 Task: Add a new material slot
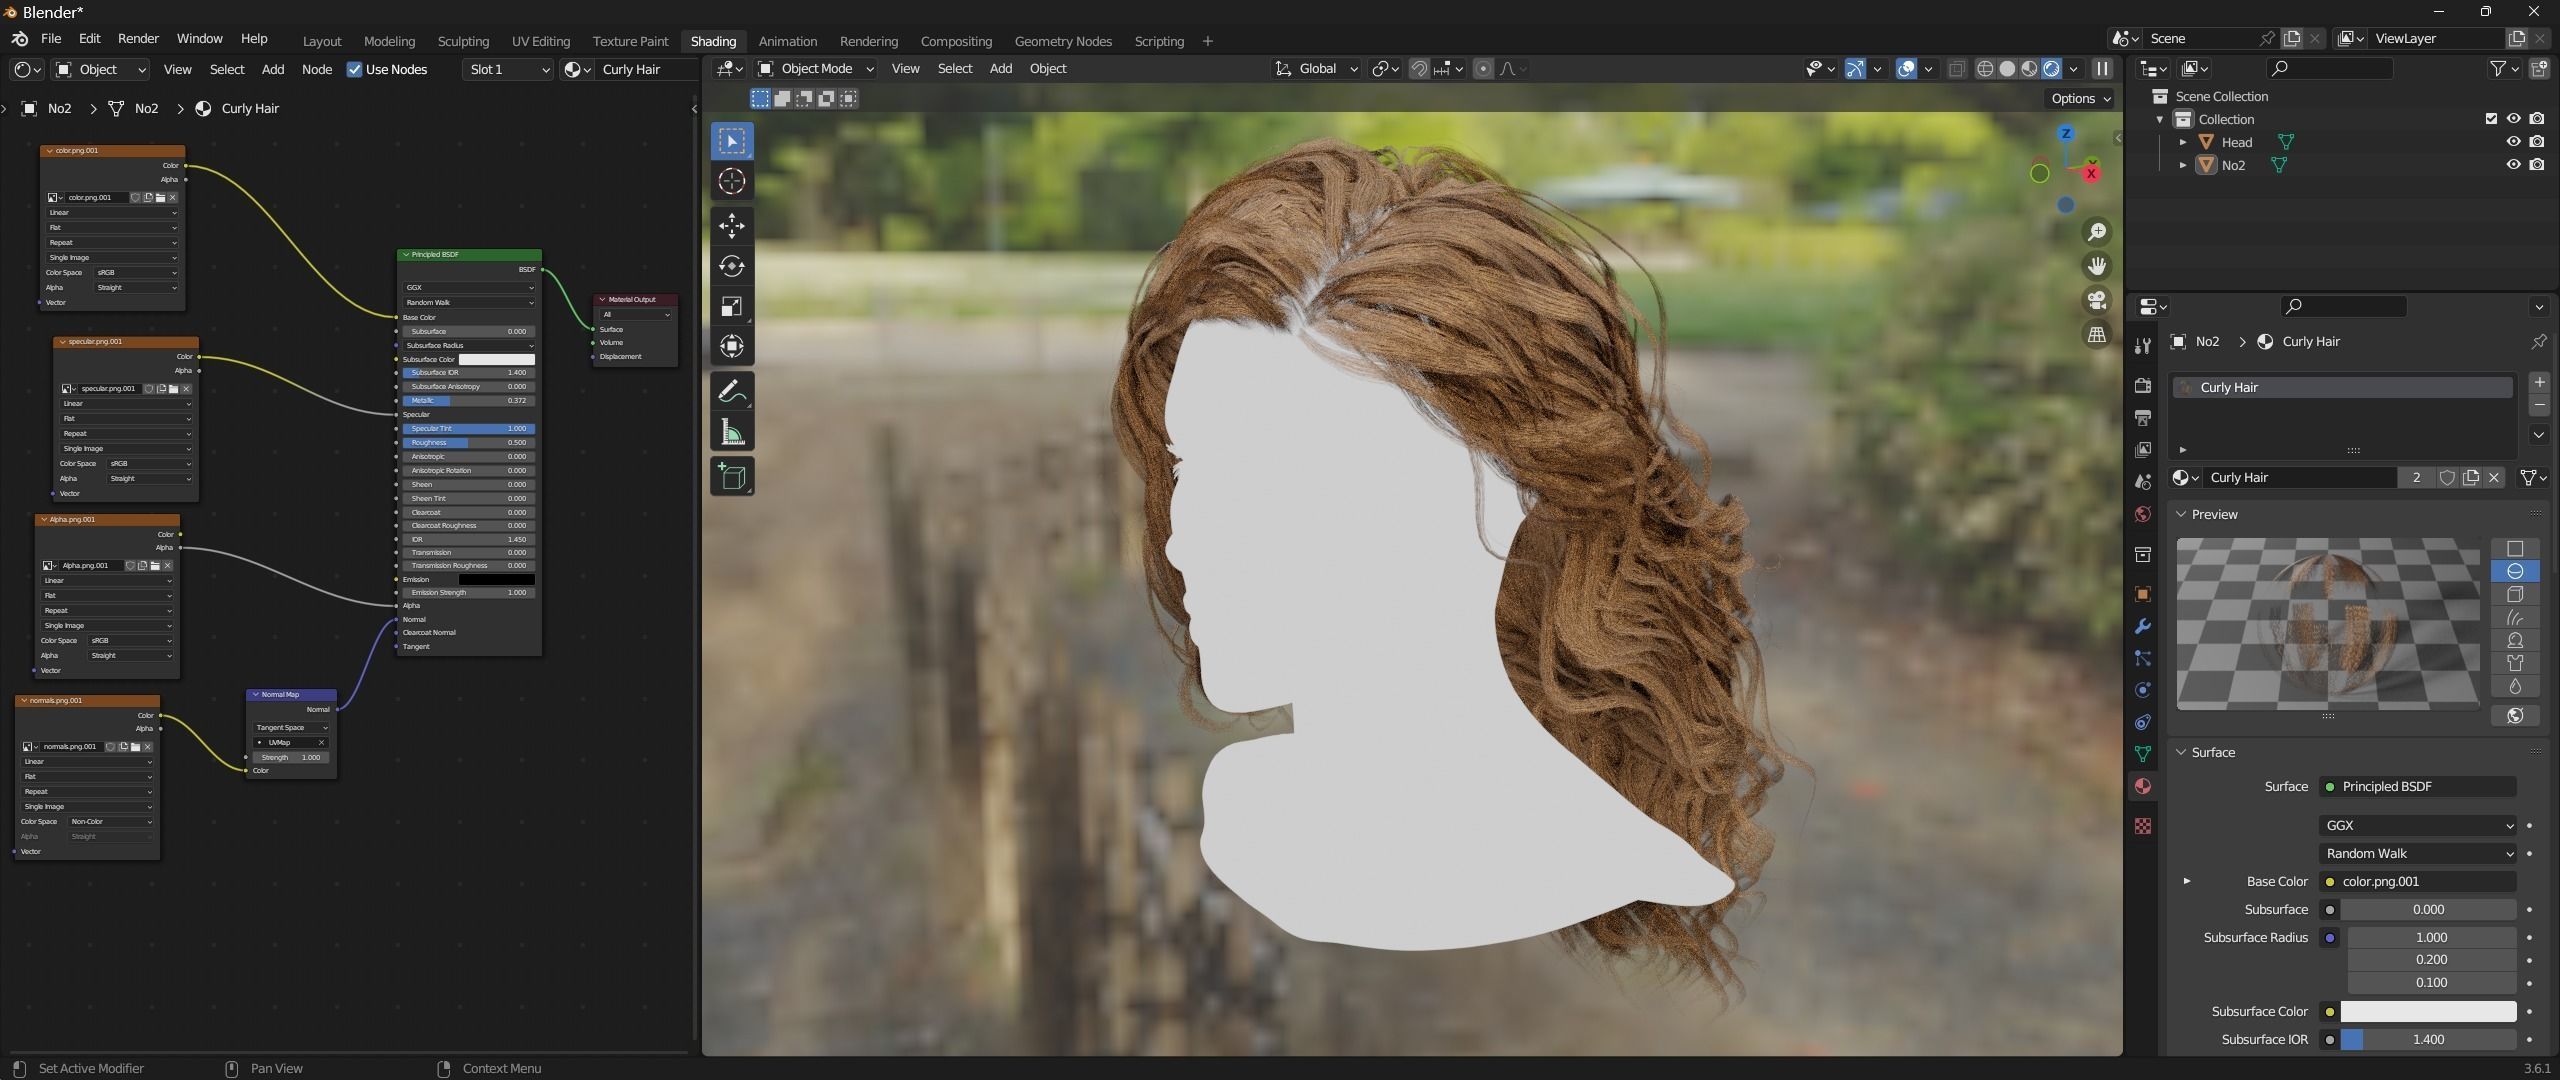tap(2539, 382)
